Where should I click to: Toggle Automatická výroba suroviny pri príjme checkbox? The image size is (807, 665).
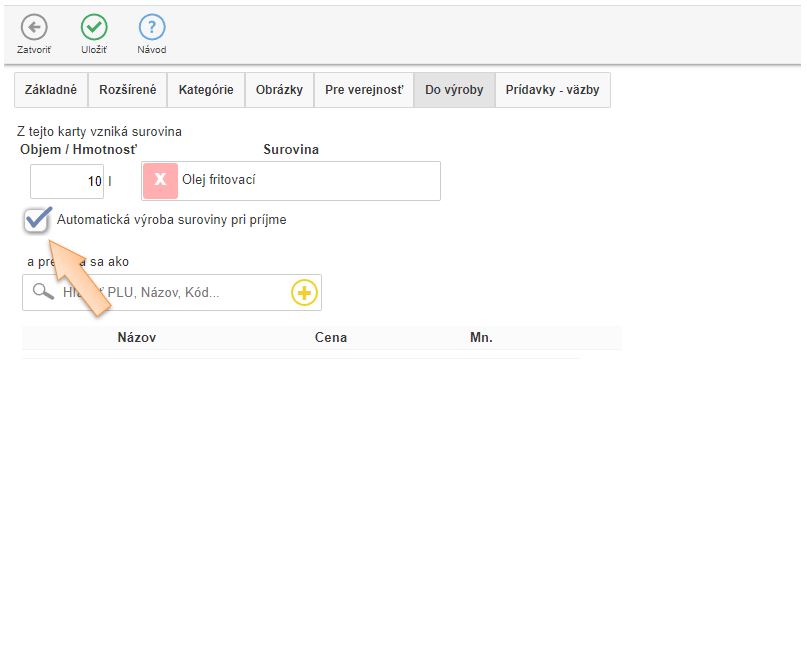point(38,219)
